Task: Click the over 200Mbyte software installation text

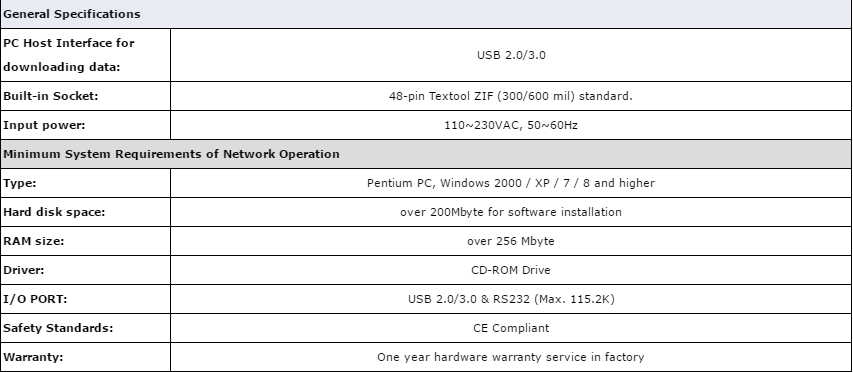Action: [511, 212]
